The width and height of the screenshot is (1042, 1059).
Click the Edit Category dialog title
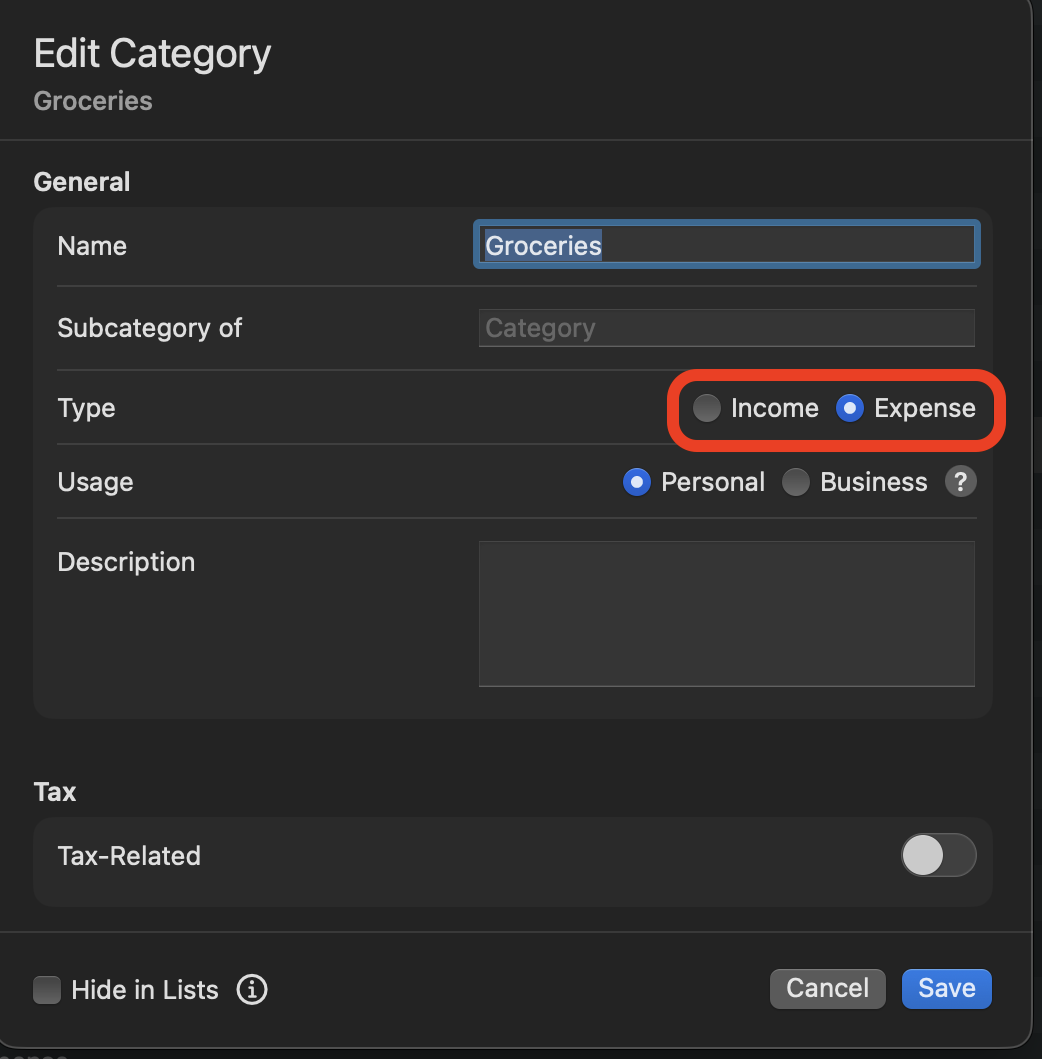click(x=152, y=53)
